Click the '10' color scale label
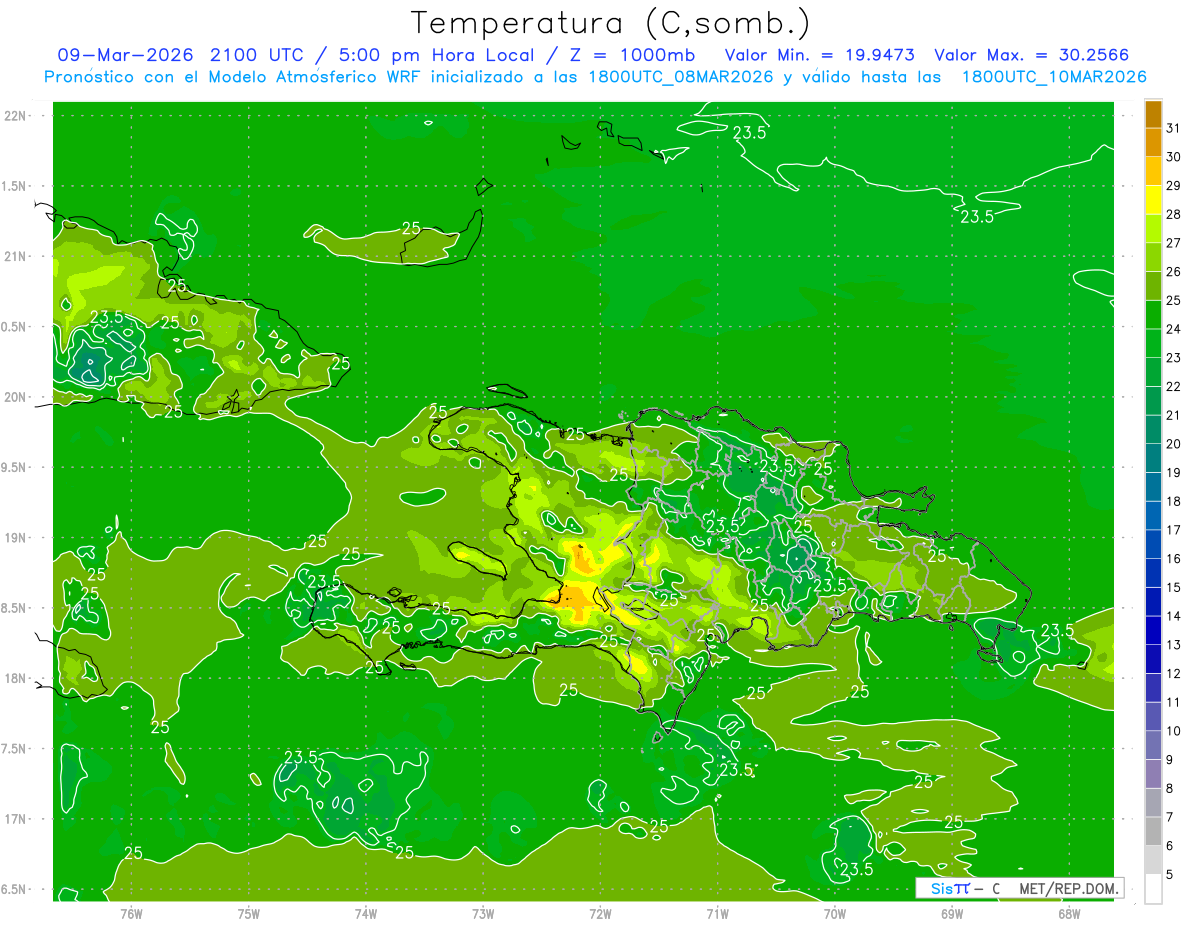The image size is (1200, 927). click(x=1173, y=731)
